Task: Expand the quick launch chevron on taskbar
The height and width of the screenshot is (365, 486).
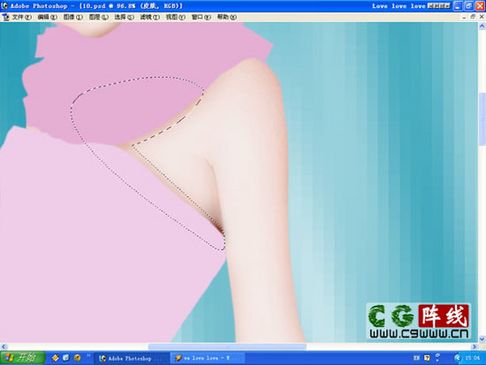Action: [89, 356]
